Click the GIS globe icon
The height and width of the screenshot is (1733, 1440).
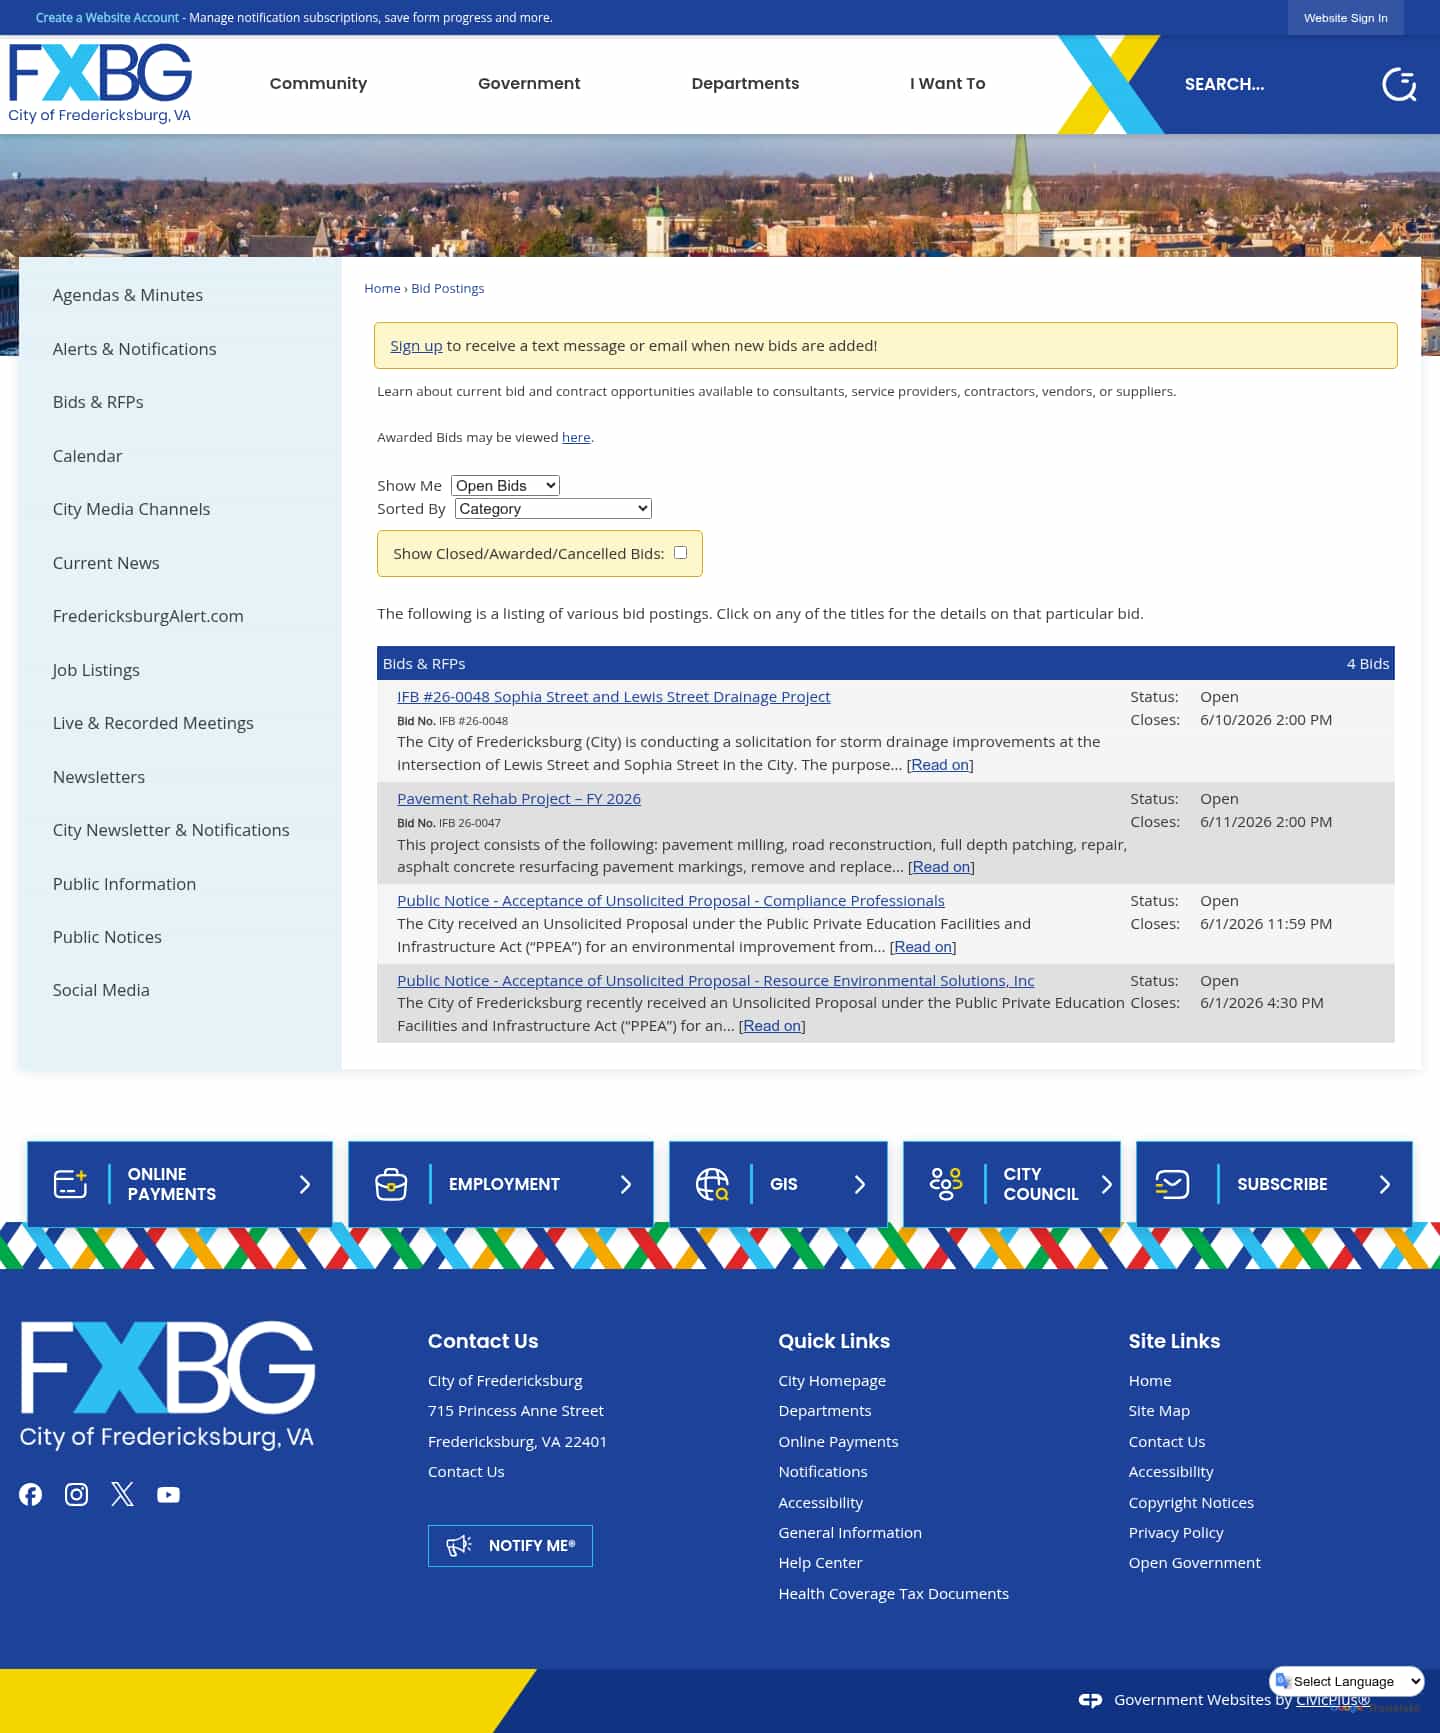coord(712,1184)
